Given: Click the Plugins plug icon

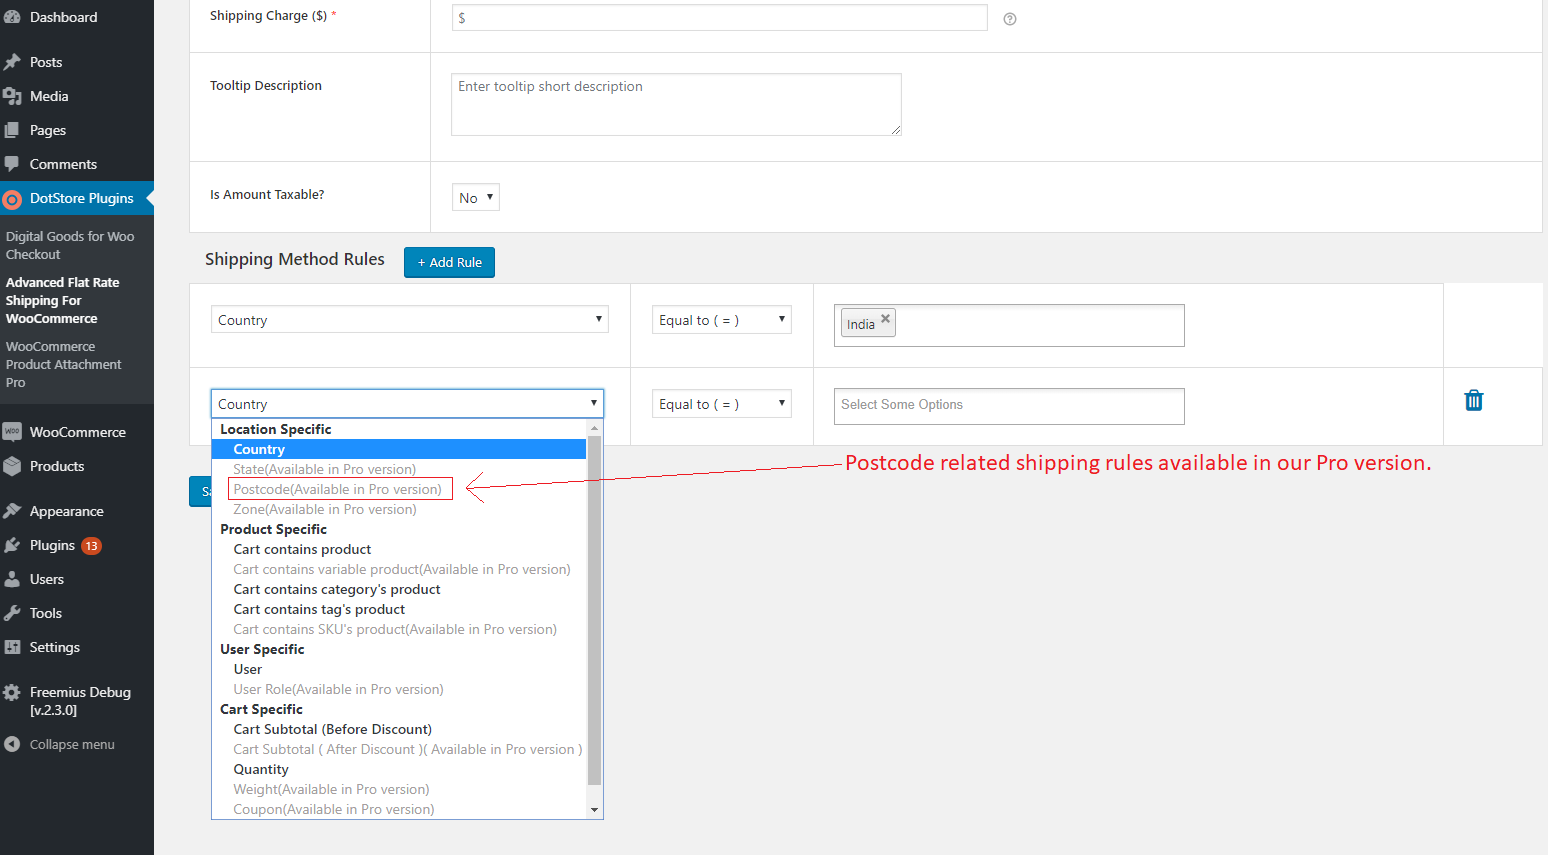Looking at the screenshot, I should 12,545.
